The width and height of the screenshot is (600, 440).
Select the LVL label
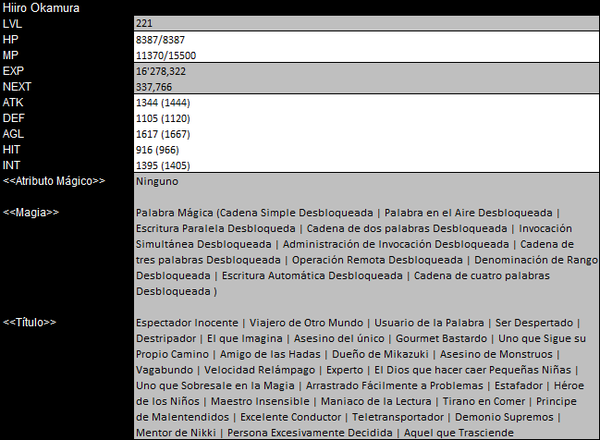tap(12, 24)
